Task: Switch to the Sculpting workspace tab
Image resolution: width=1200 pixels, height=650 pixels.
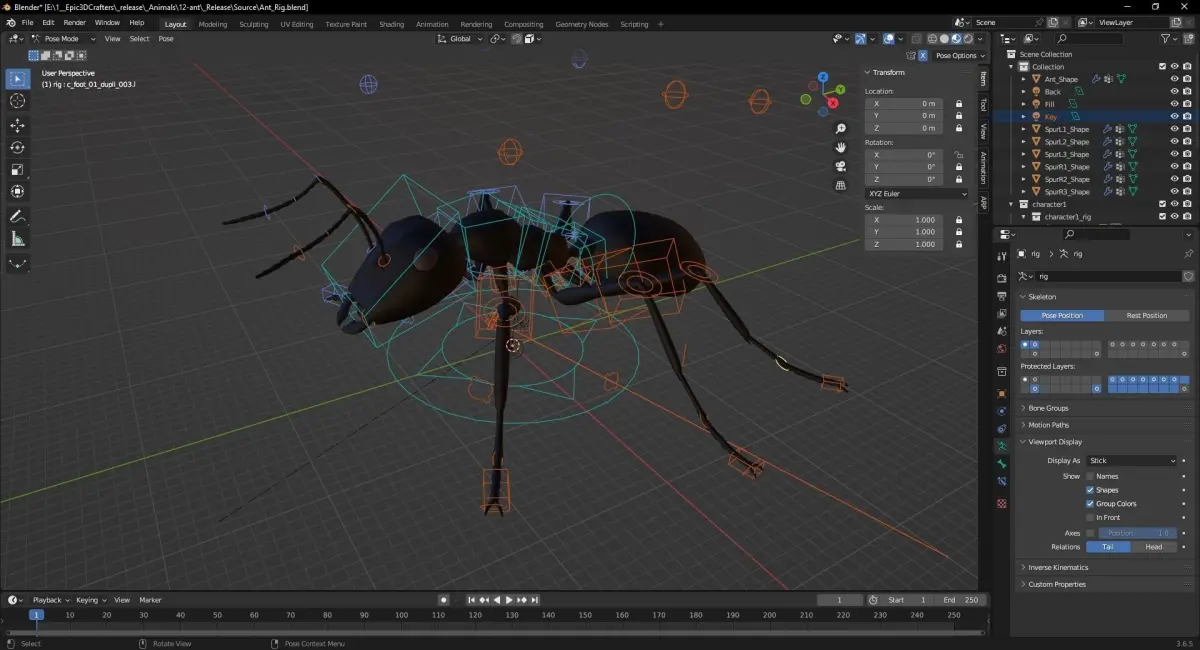Action: (253, 24)
